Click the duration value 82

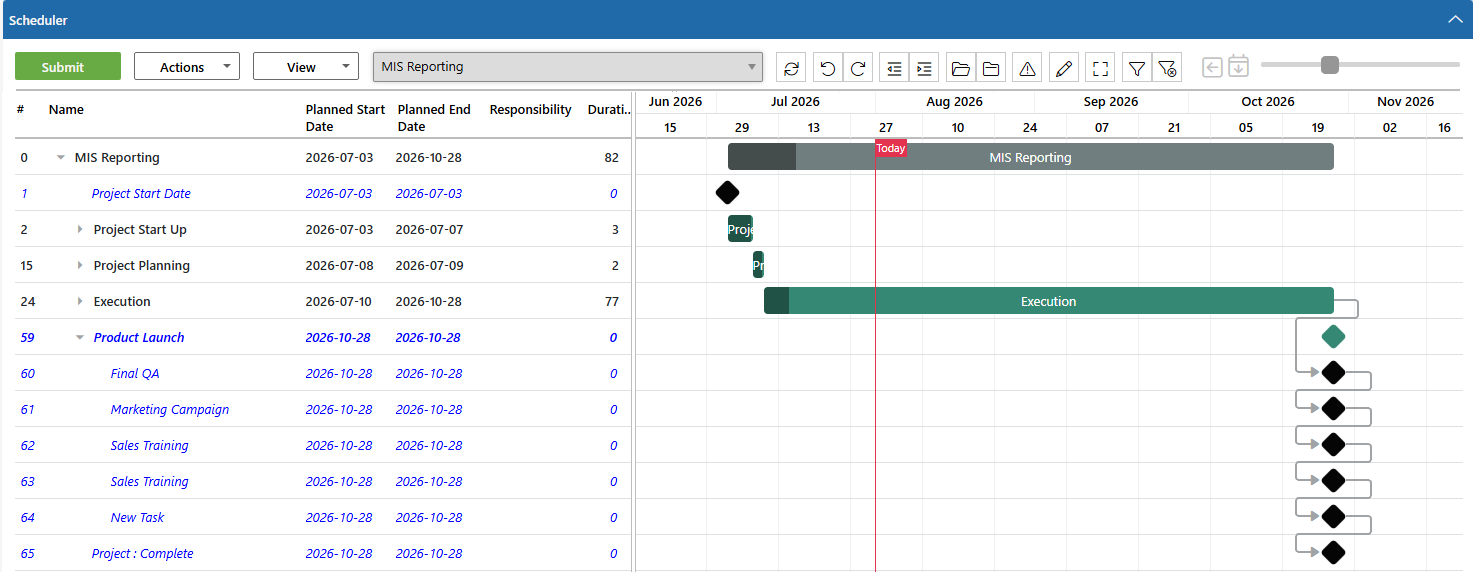pos(611,158)
